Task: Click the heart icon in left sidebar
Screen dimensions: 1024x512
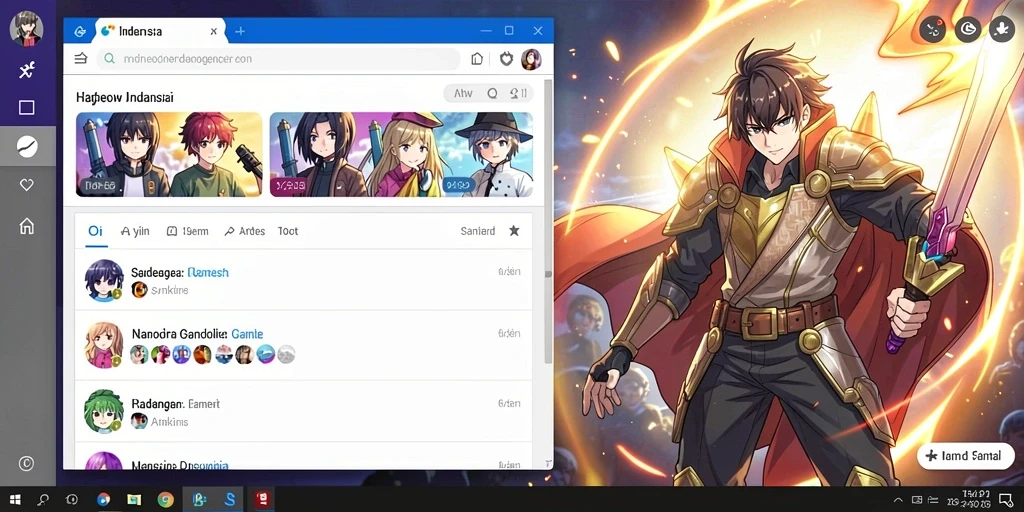Action: click(x=26, y=185)
